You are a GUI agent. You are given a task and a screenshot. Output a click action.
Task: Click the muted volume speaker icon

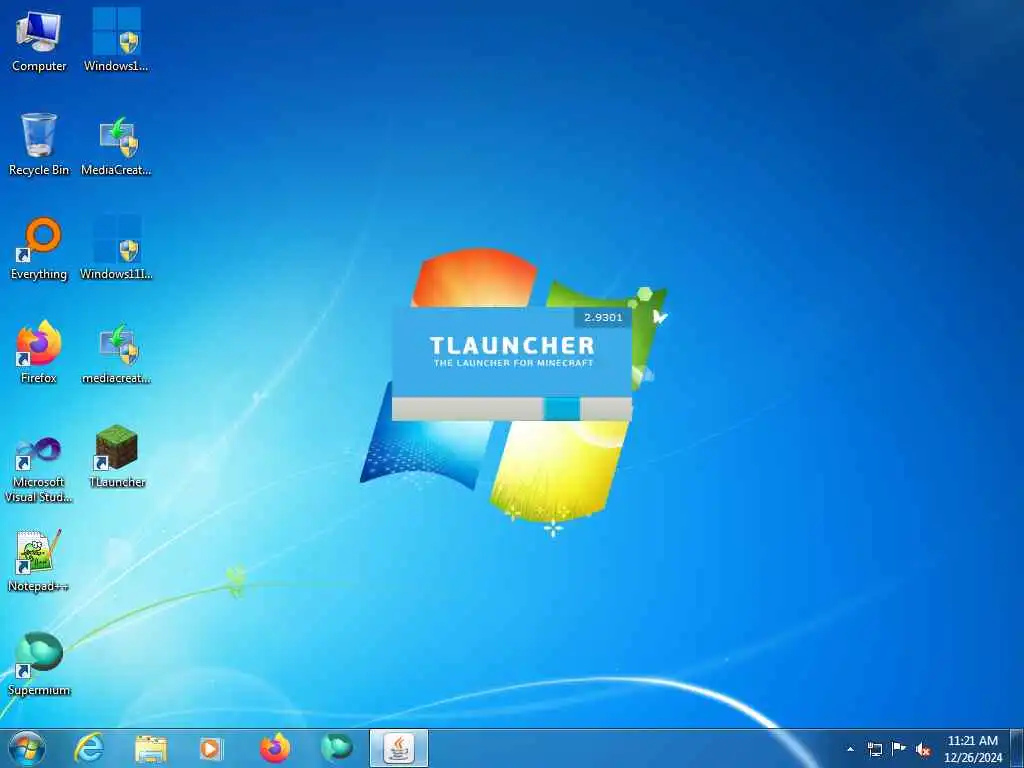(923, 749)
